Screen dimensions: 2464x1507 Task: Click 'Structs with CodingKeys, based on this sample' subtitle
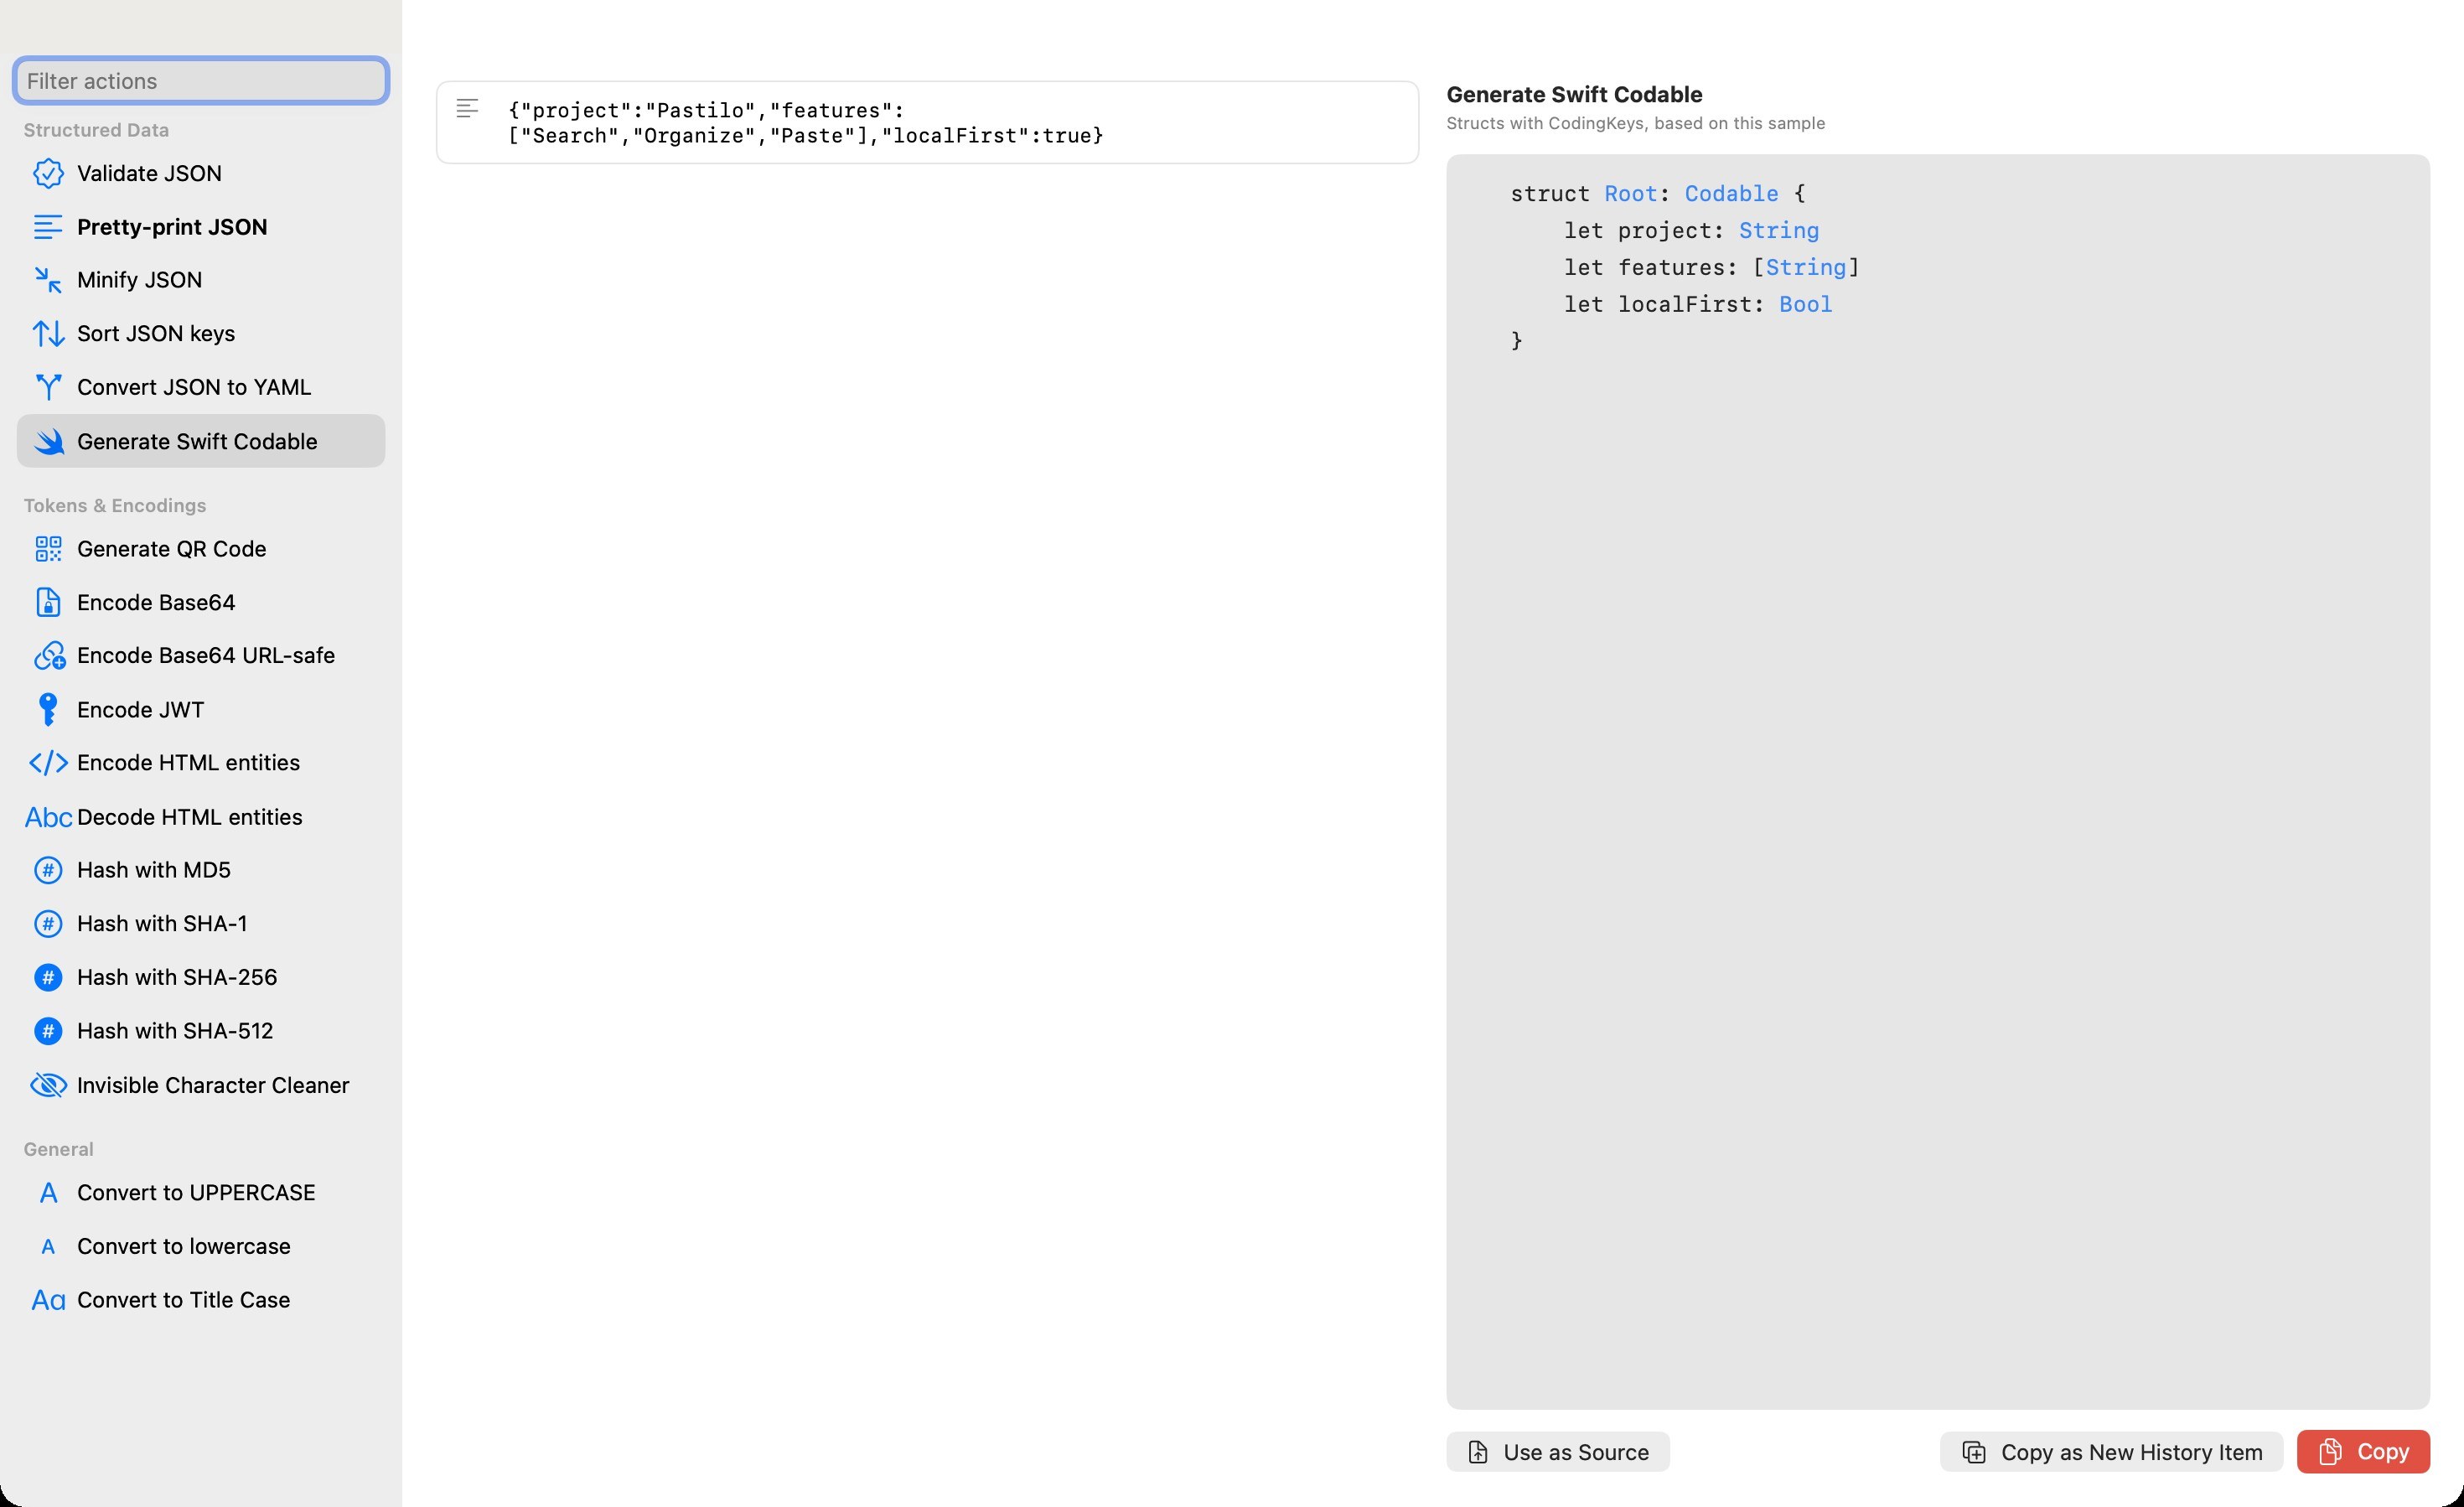click(1636, 124)
